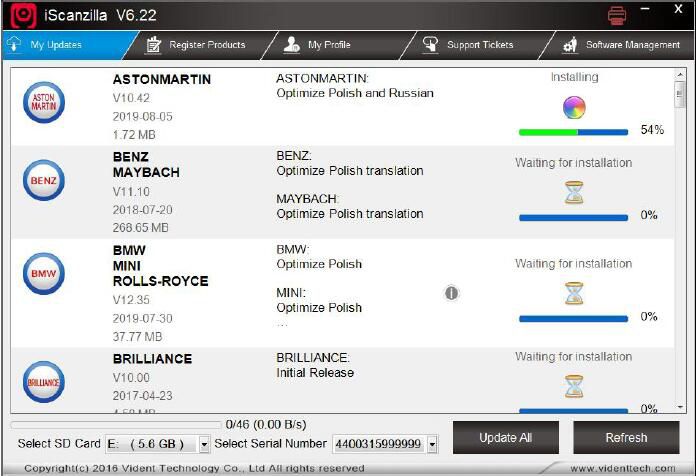Click the colorful installing spinner for ASTONMARTIN
Viewport: 697px width, 476px height.
pos(574,108)
